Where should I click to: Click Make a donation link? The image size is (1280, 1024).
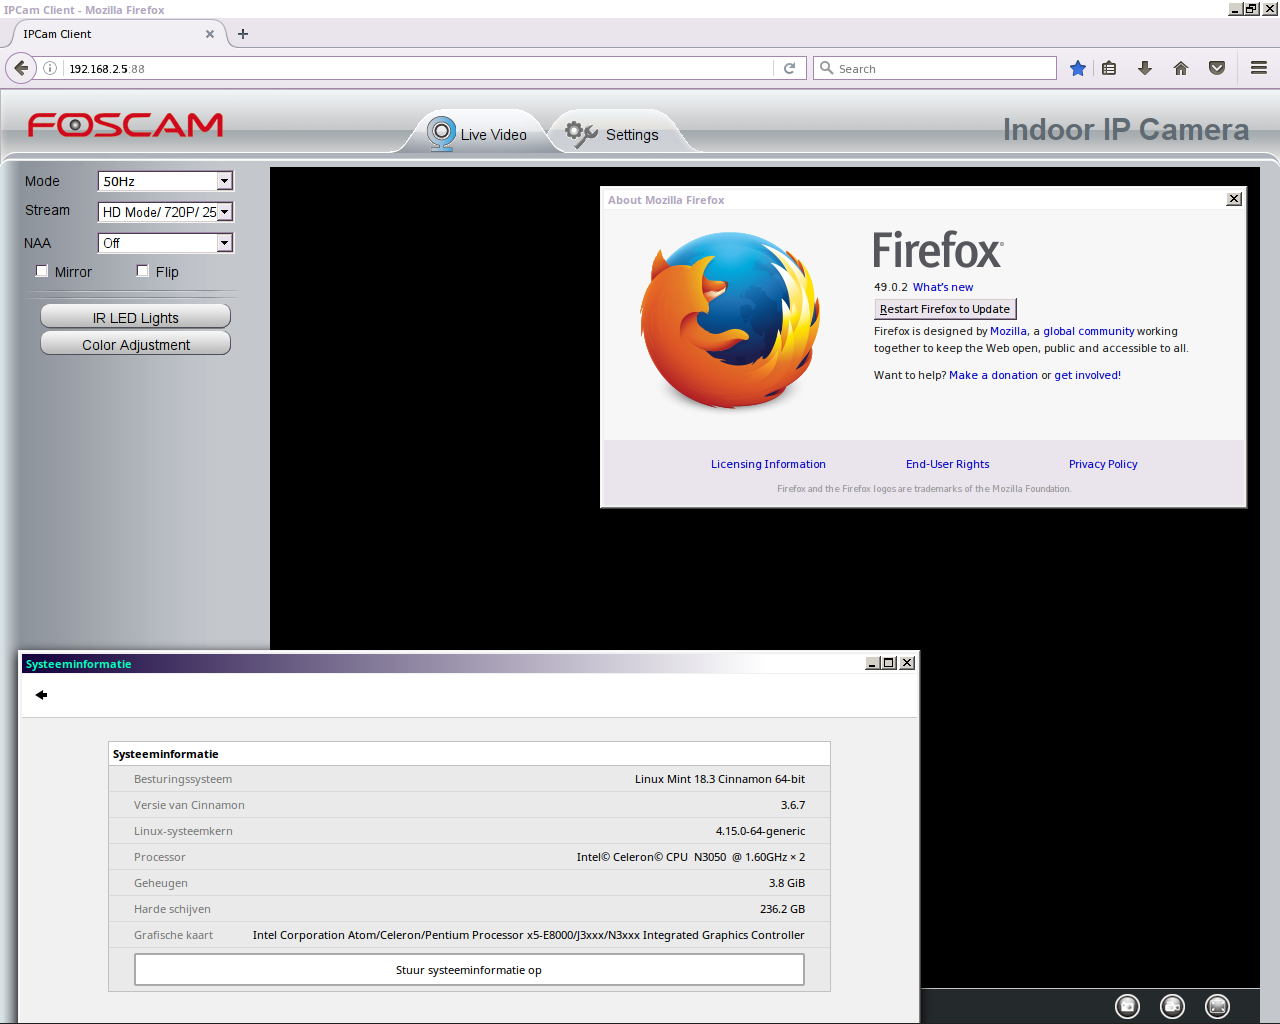coord(993,375)
